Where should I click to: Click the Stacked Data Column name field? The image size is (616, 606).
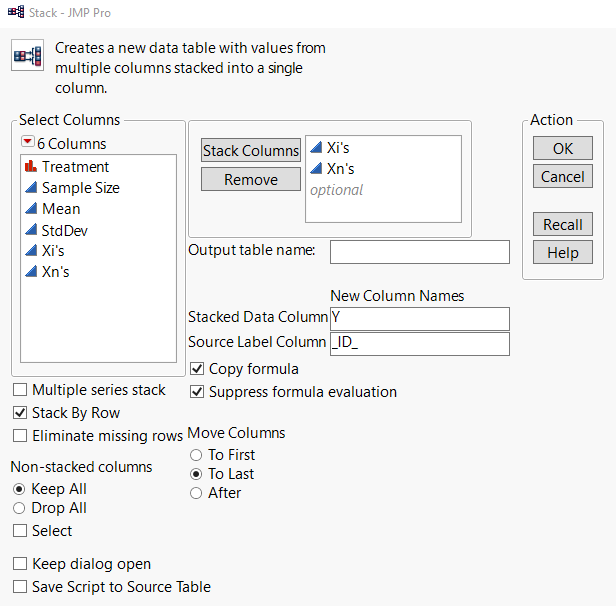(419, 318)
